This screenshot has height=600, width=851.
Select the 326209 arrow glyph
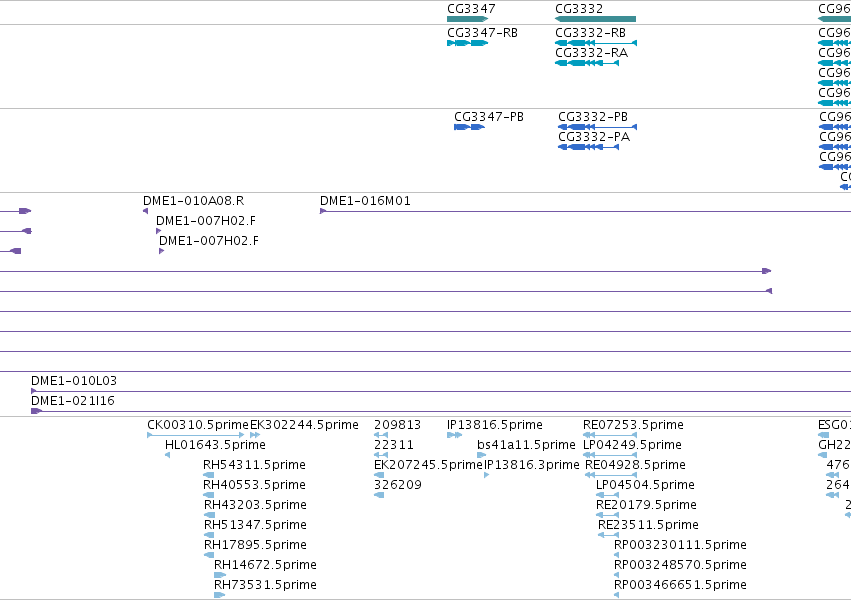coord(379,495)
